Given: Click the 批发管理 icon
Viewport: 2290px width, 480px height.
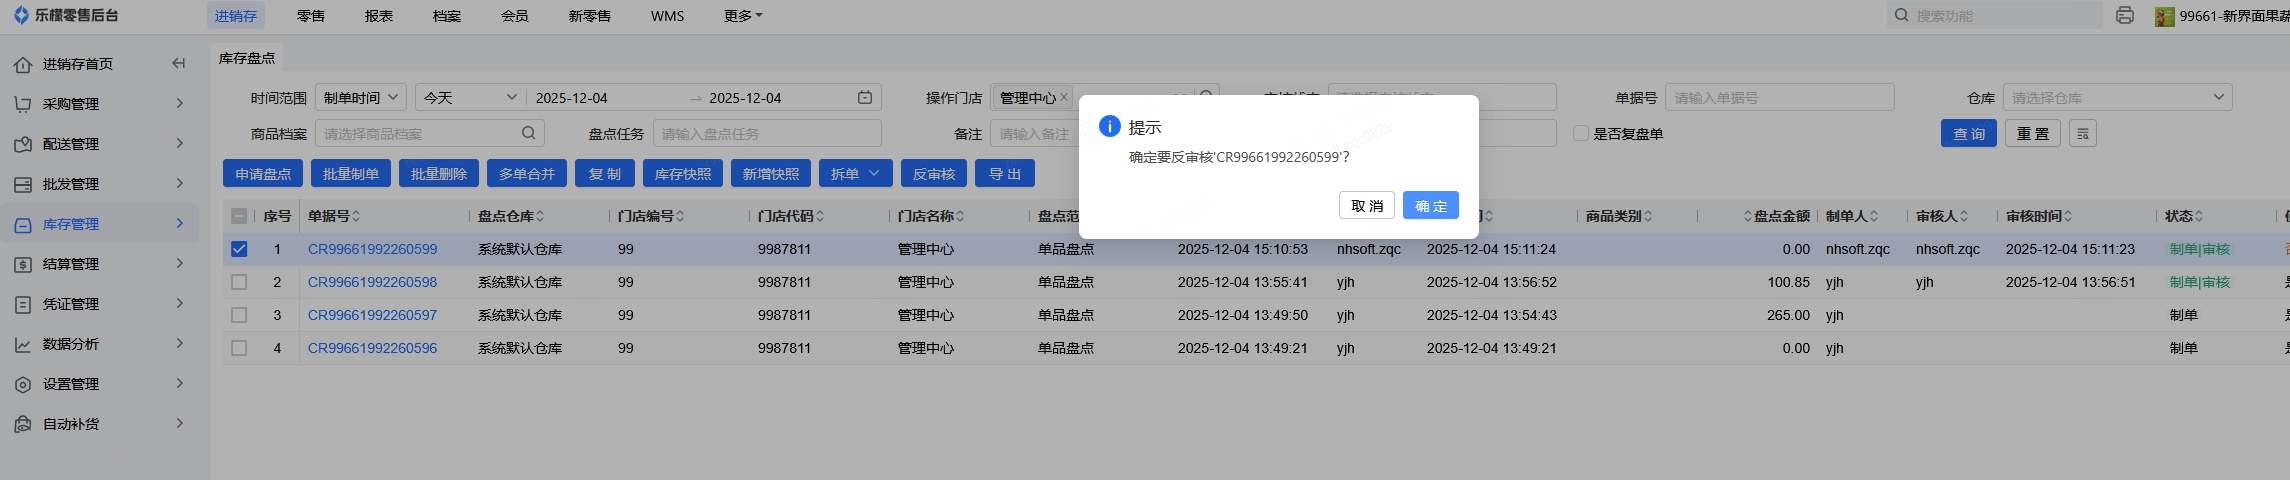Looking at the screenshot, I should coord(23,184).
